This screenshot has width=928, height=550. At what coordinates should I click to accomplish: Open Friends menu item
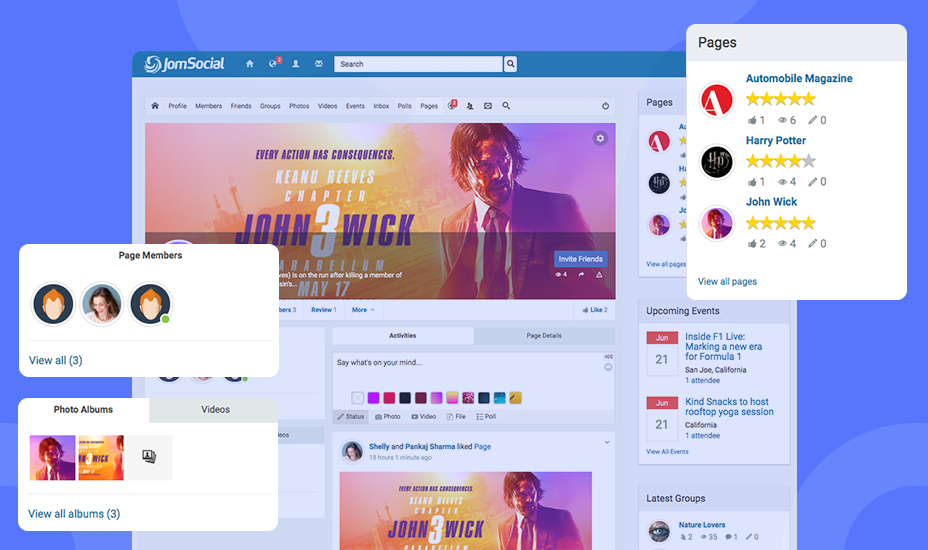pyautogui.click(x=241, y=106)
